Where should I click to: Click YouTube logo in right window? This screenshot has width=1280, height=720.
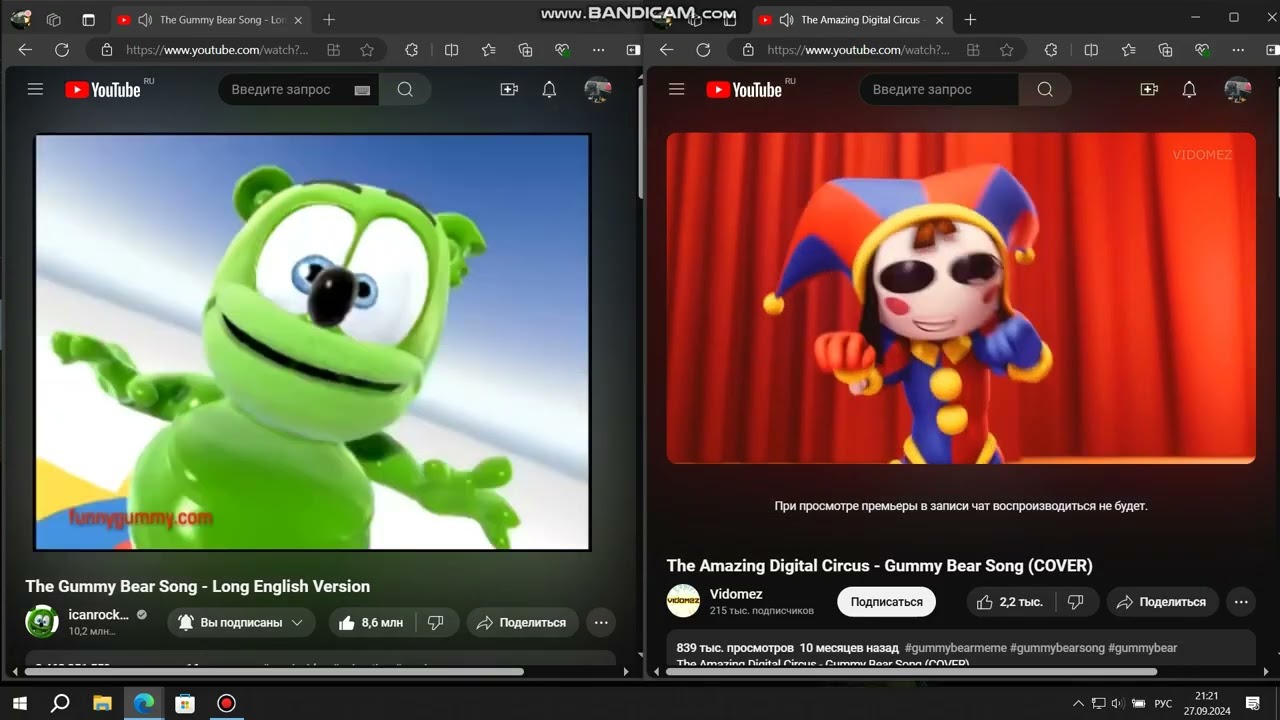click(744, 90)
